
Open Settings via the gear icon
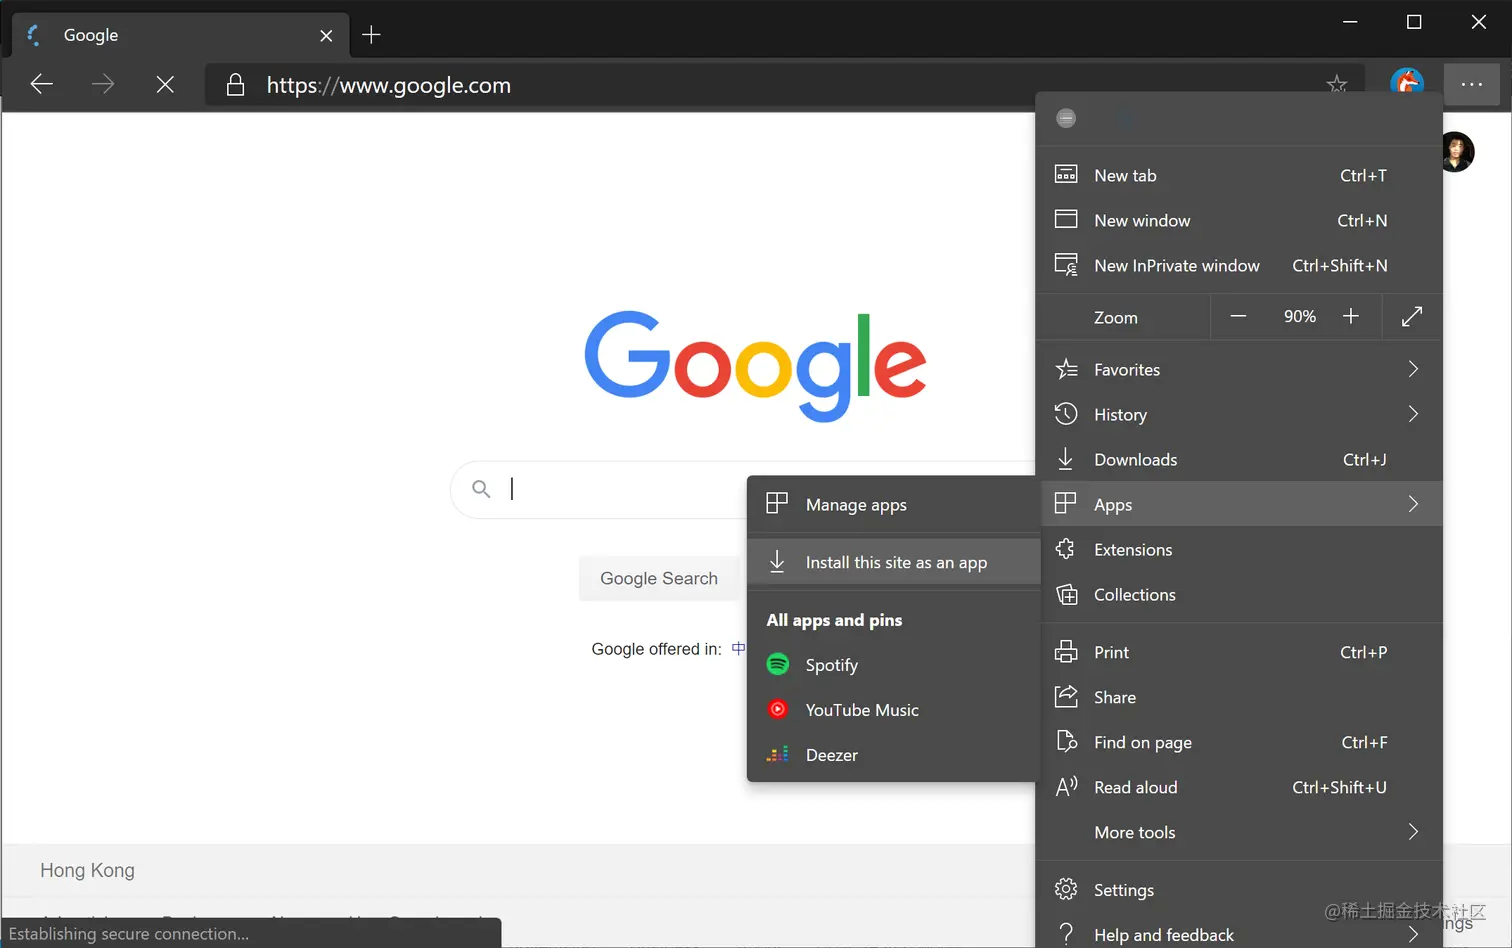(1066, 889)
